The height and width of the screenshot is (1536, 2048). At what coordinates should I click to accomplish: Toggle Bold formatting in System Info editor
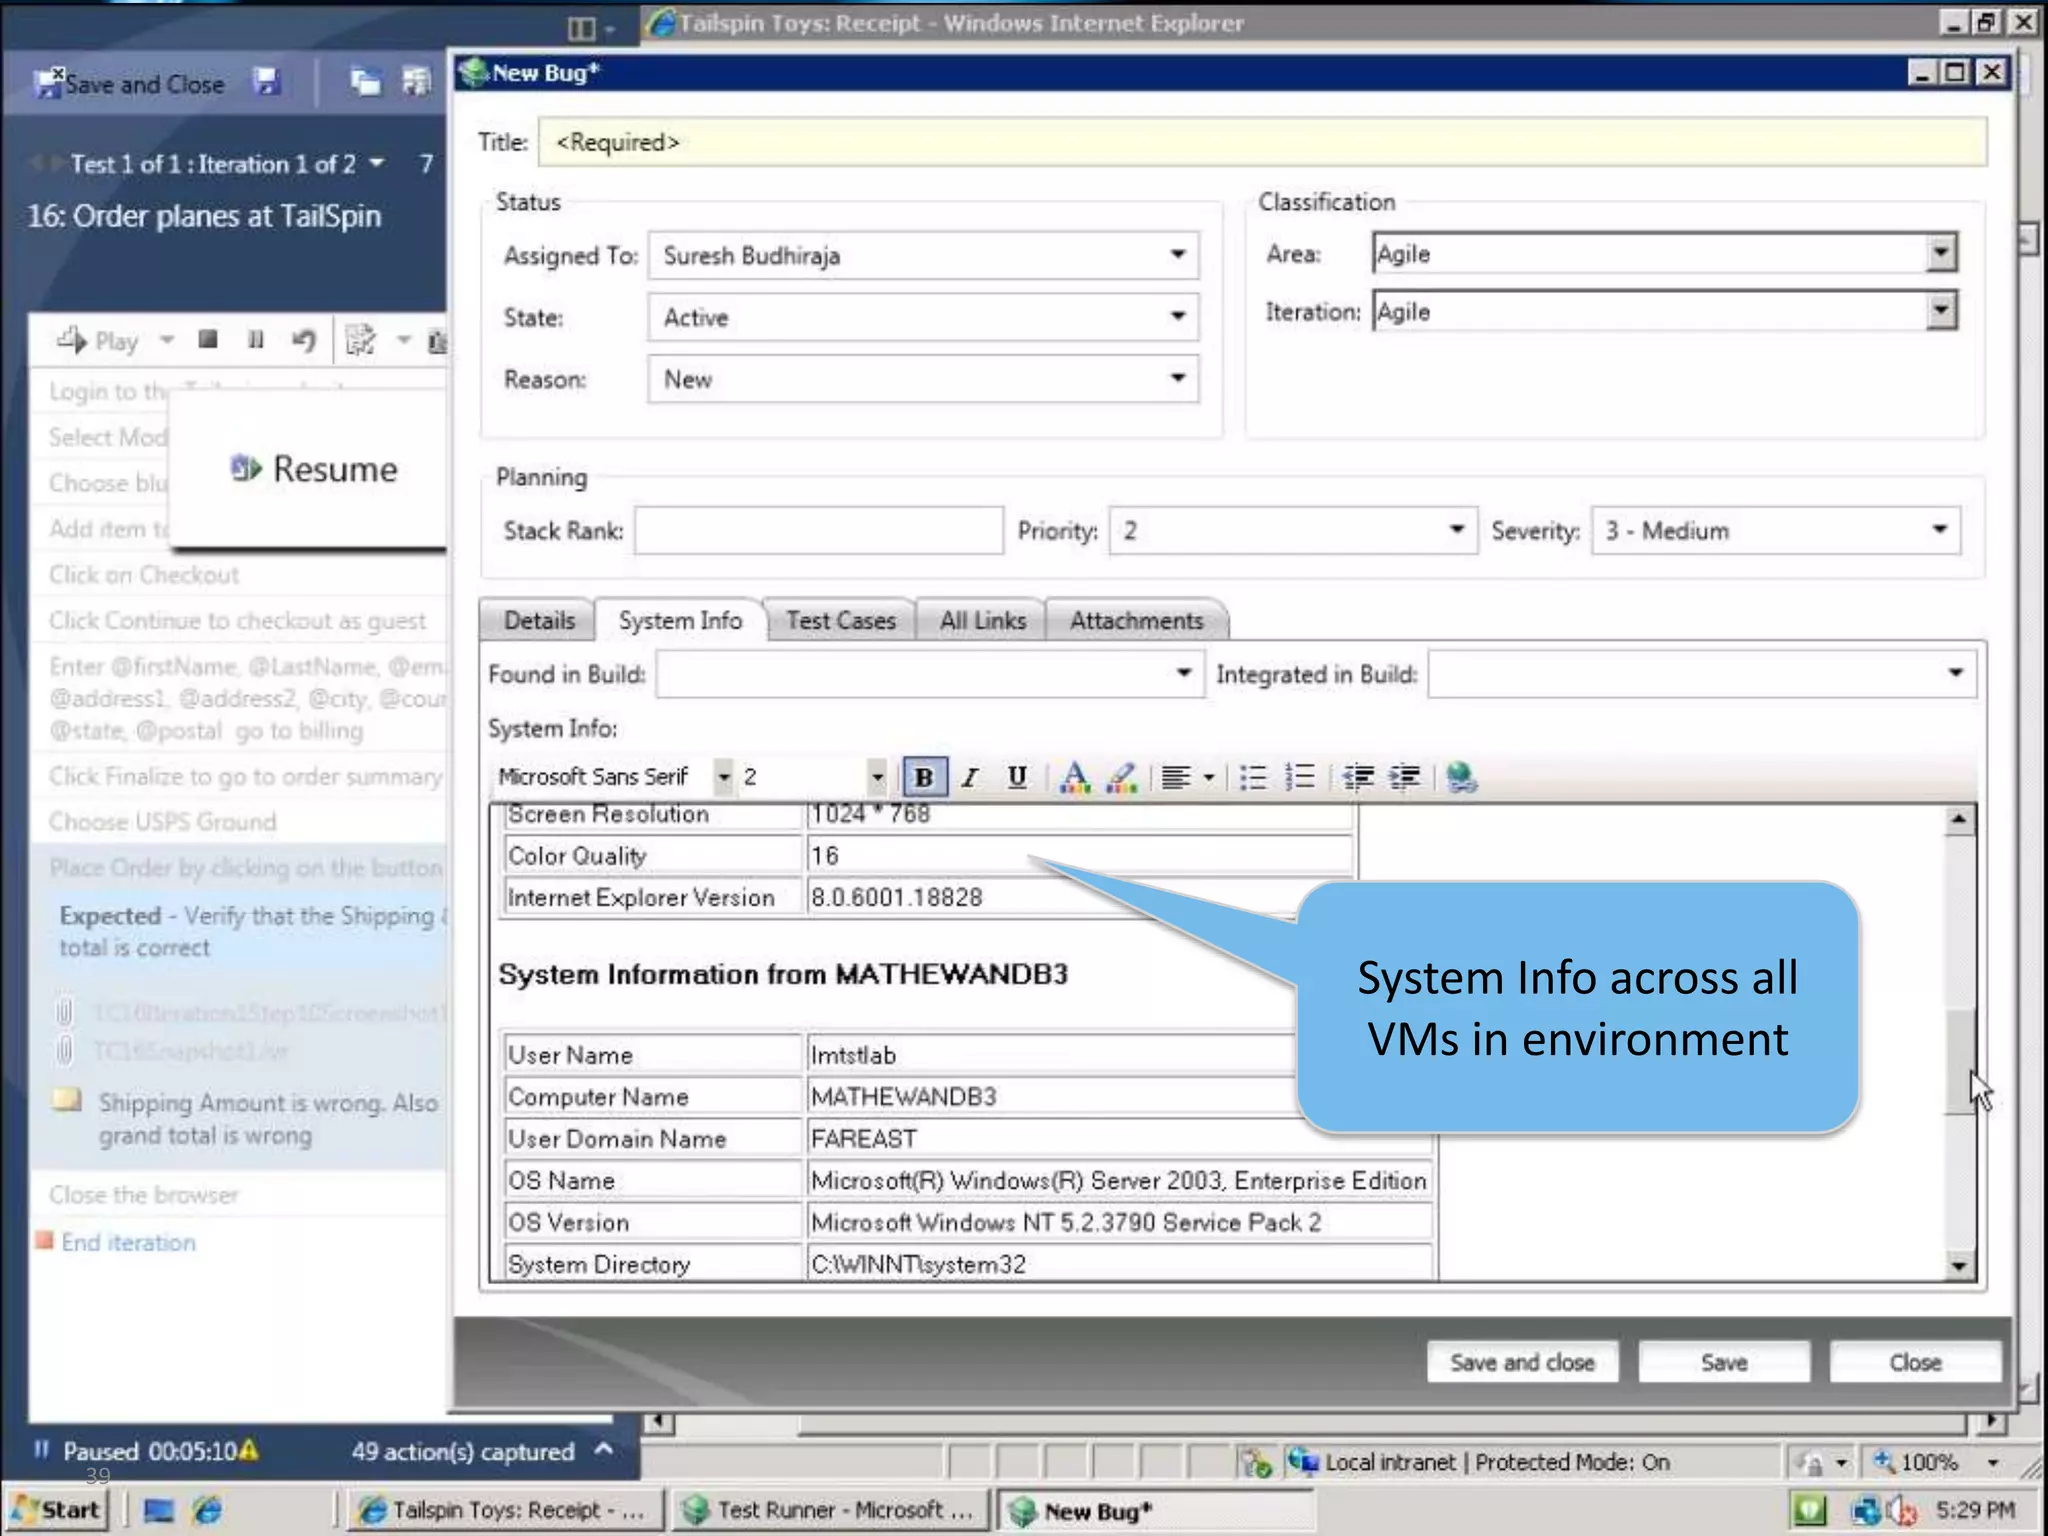[924, 777]
